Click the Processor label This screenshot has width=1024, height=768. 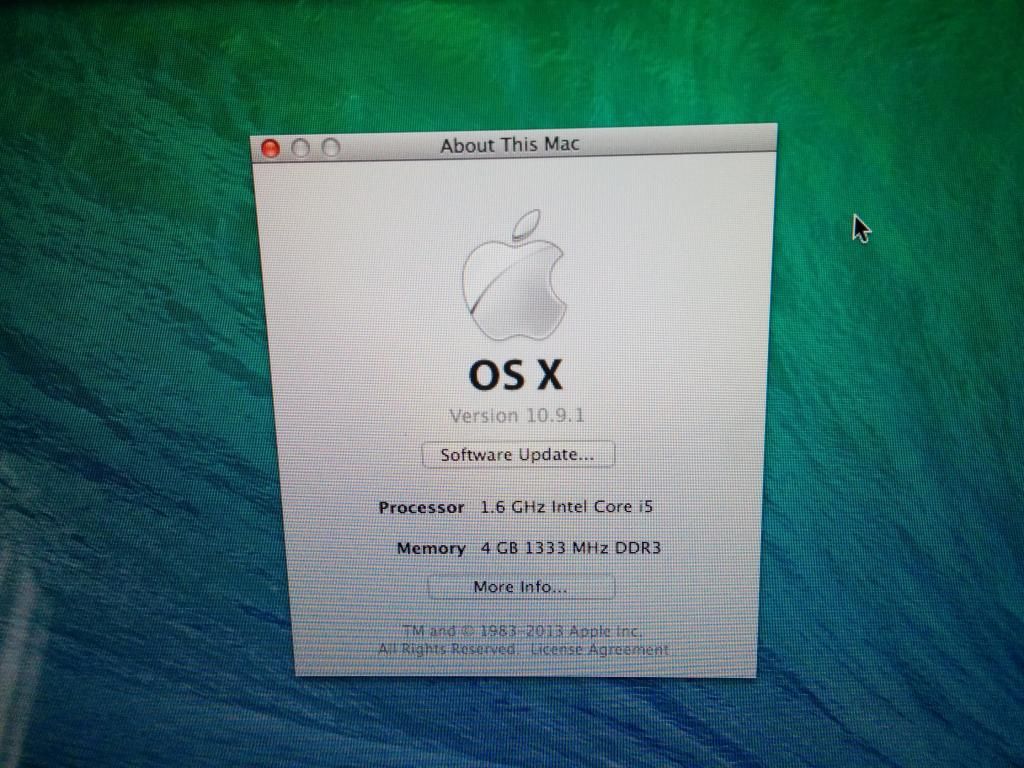coord(421,507)
